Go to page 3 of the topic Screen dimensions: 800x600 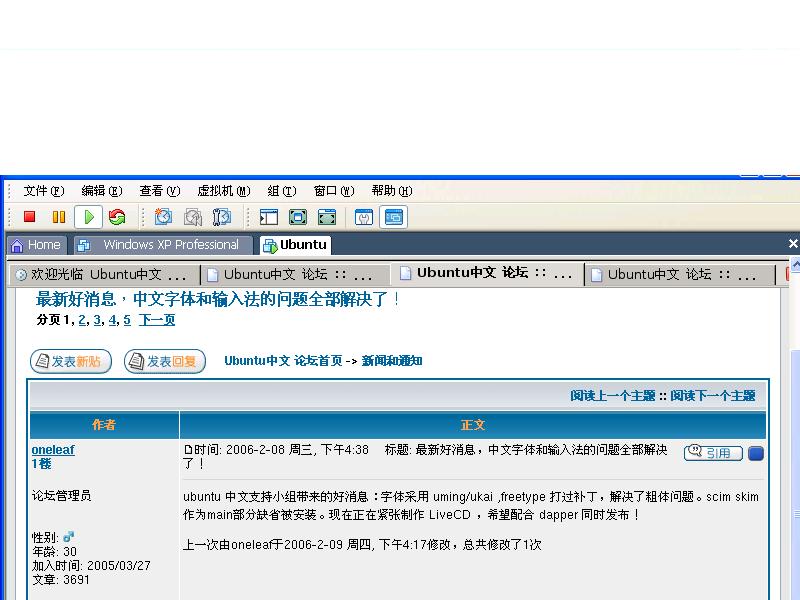(97, 320)
